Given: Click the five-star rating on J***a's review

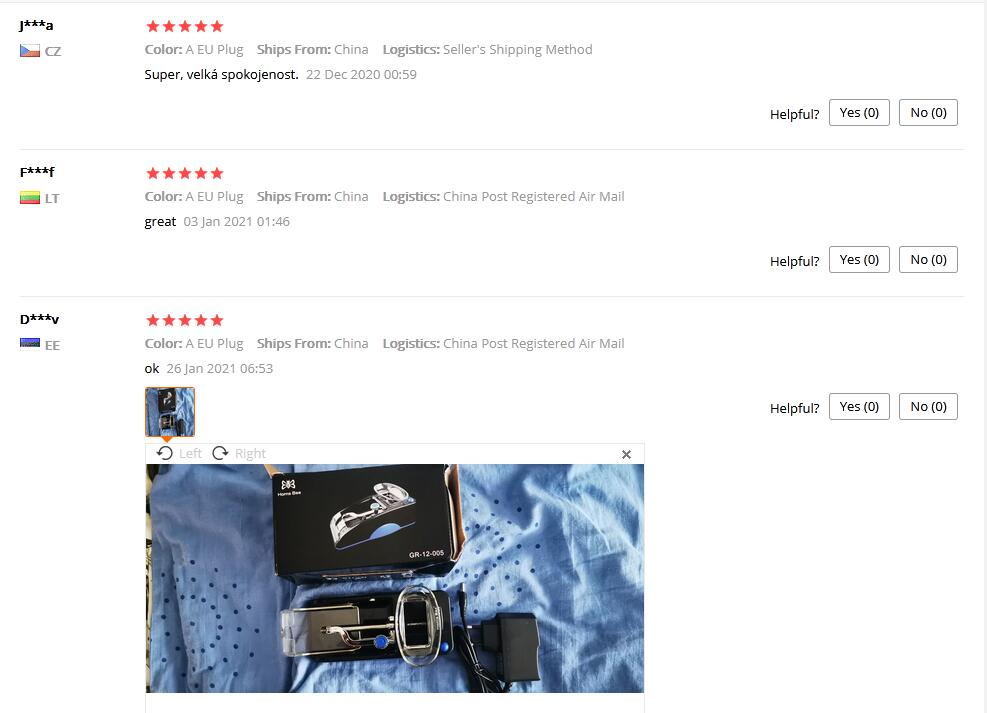Looking at the screenshot, I should coord(184,26).
